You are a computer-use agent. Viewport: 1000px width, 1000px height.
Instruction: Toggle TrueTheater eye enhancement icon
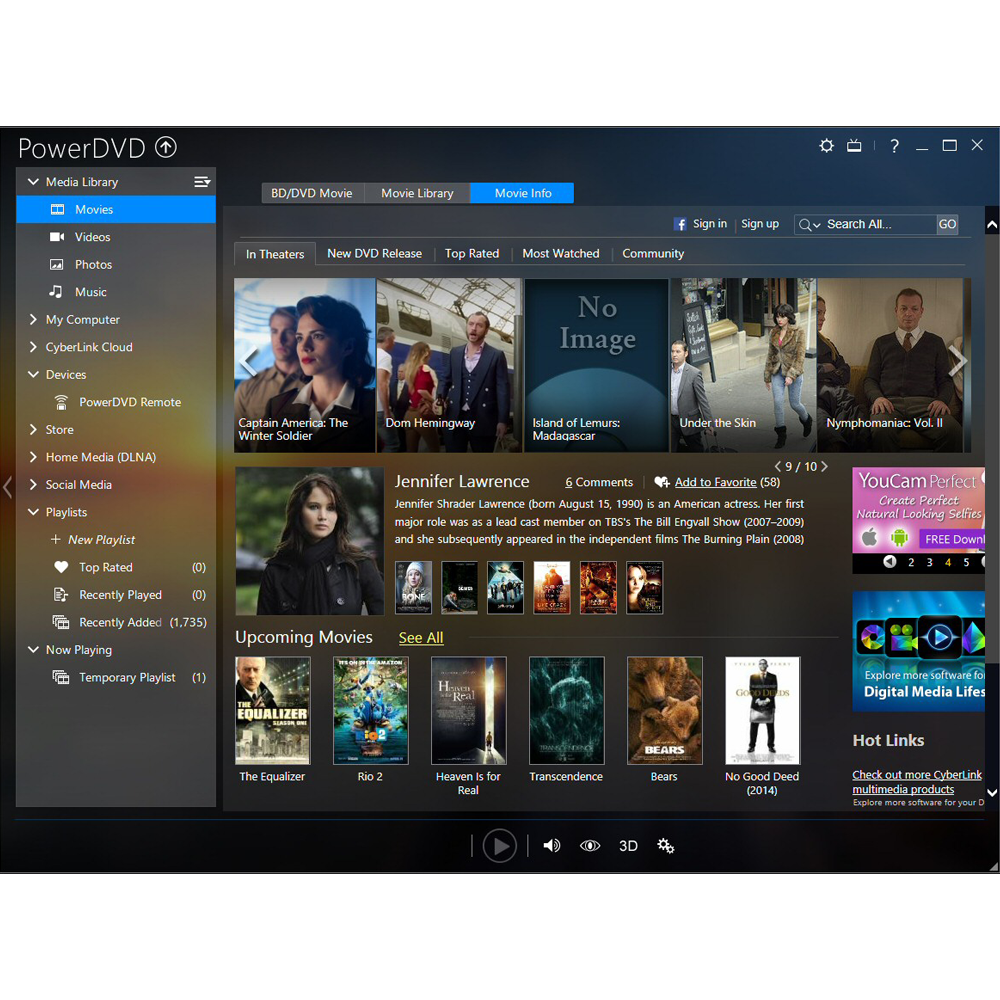click(x=590, y=846)
